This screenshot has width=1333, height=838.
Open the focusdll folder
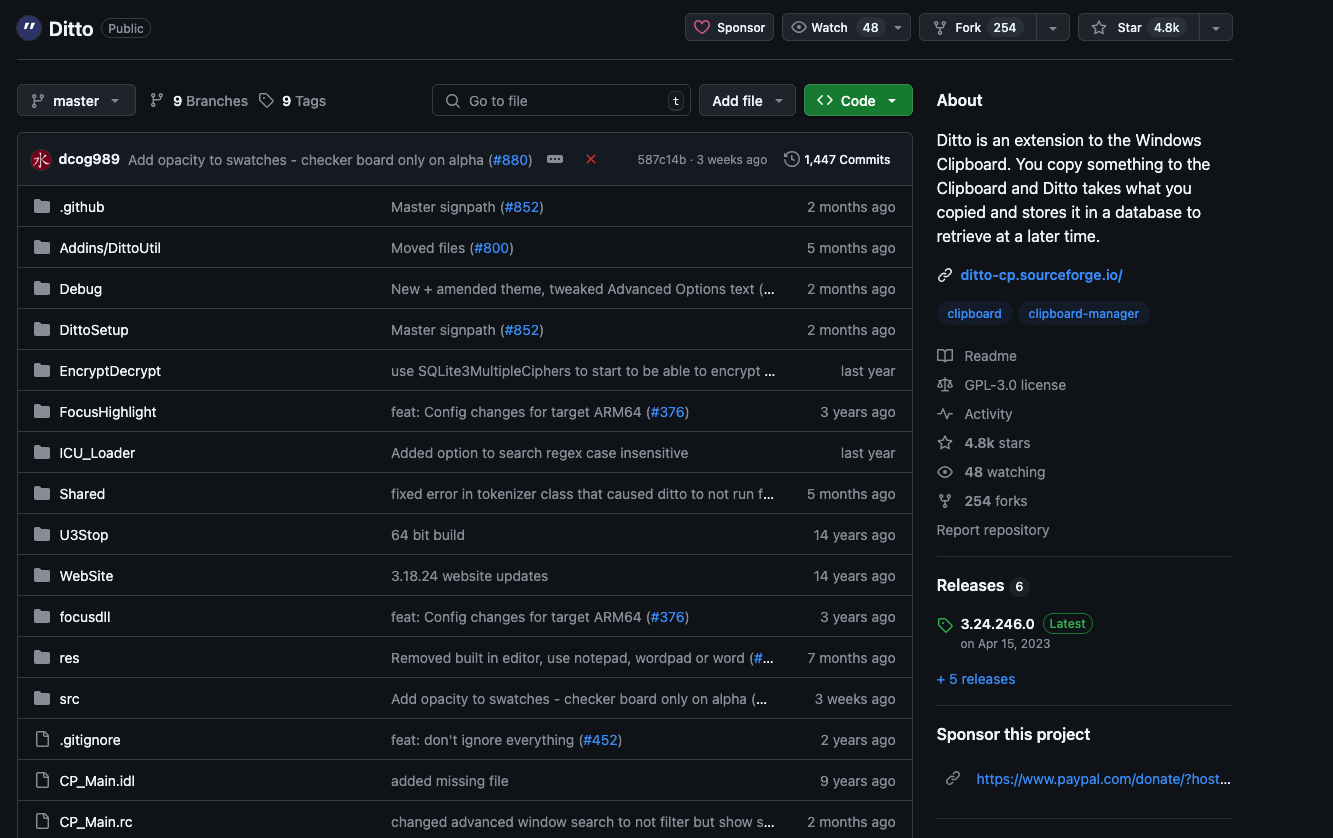pyautogui.click(x=85, y=617)
